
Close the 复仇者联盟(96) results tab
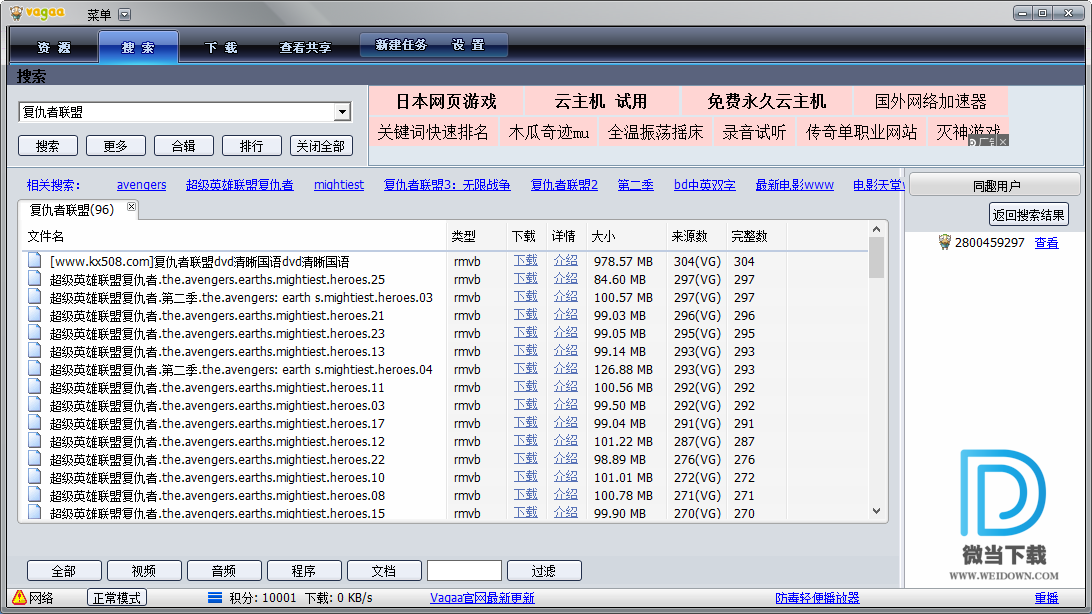pos(132,207)
